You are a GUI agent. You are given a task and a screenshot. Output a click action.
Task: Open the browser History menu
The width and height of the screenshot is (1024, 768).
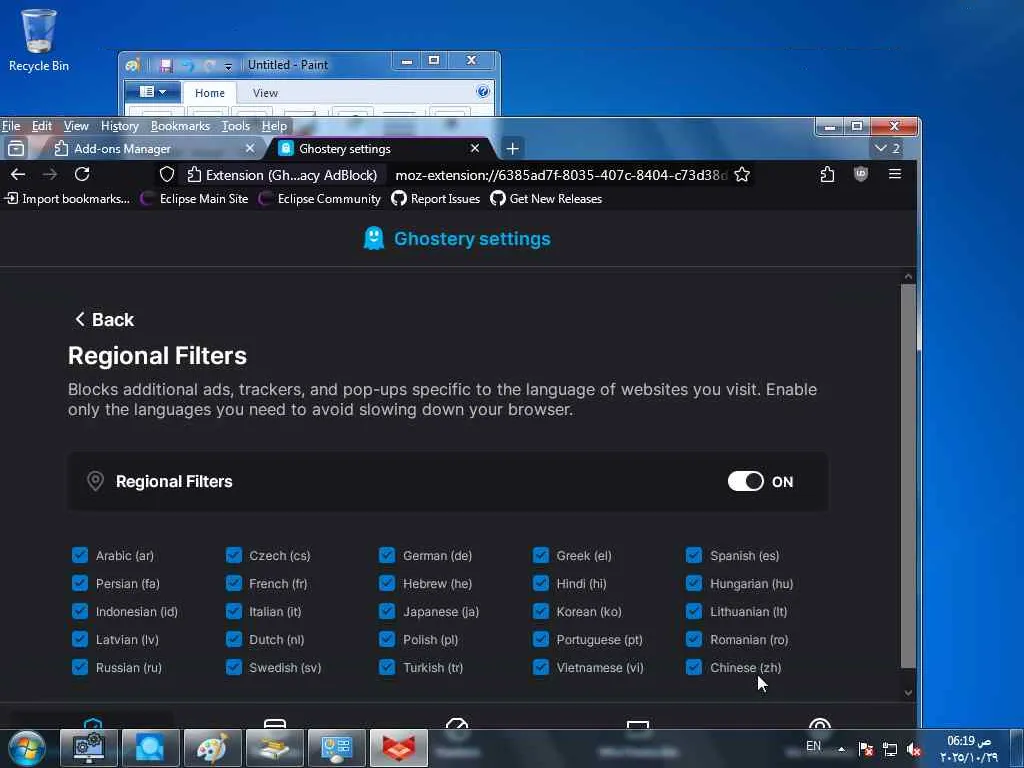pos(120,126)
